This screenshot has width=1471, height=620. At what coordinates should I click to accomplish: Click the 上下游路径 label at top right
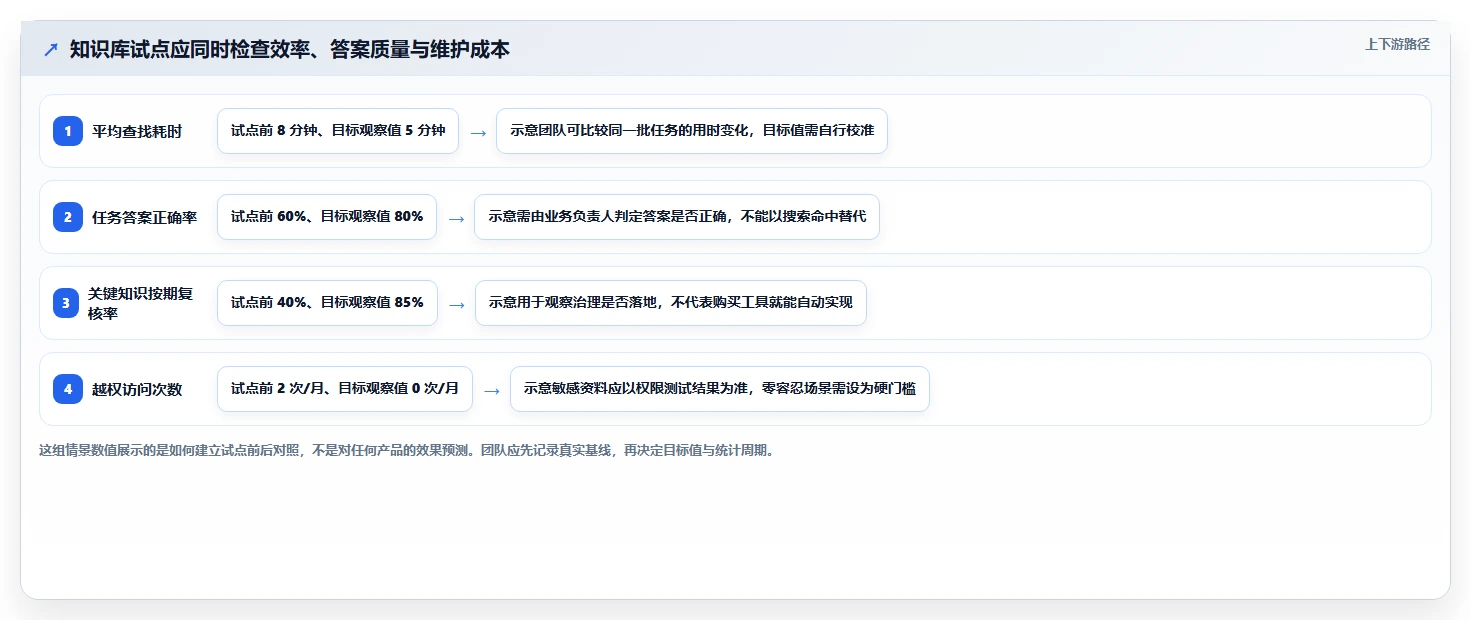click(1397, 44)
